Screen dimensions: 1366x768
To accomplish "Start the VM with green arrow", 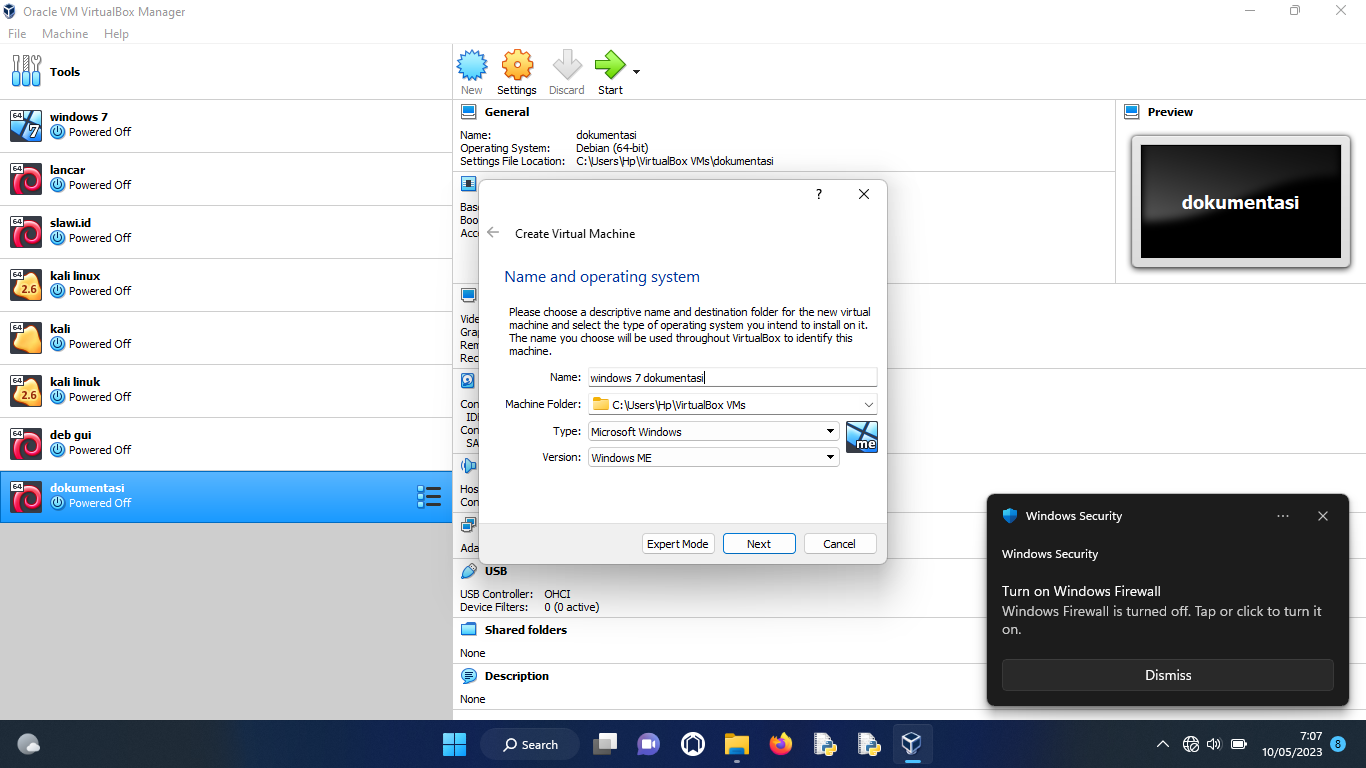I will click(x=609, y=66).
